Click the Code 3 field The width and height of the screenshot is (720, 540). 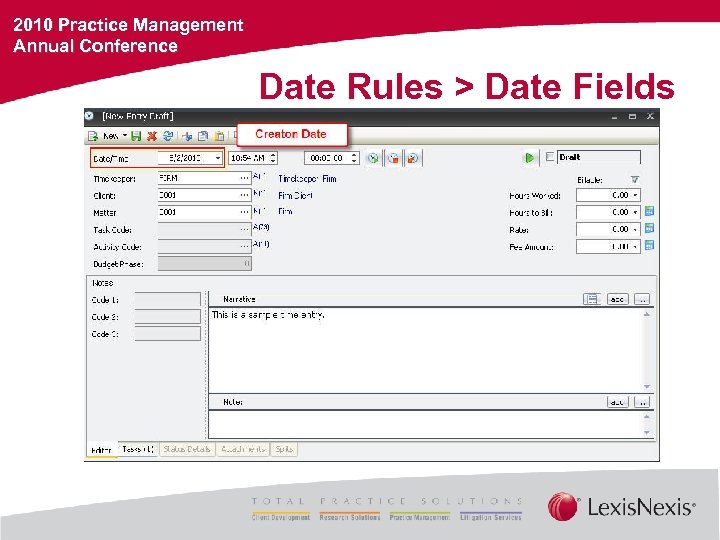pyautogui.click(x=168, y=334)
